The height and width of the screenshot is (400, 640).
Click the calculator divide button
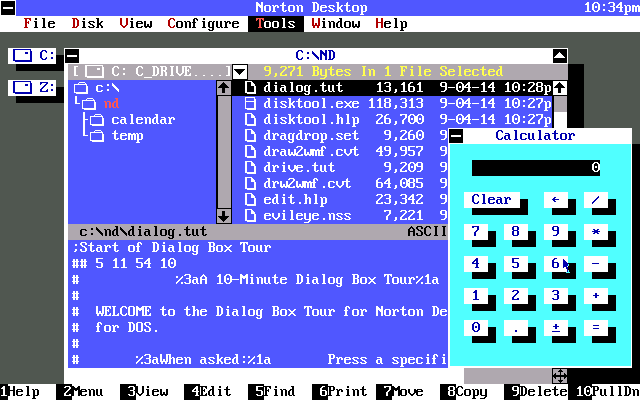596,200
